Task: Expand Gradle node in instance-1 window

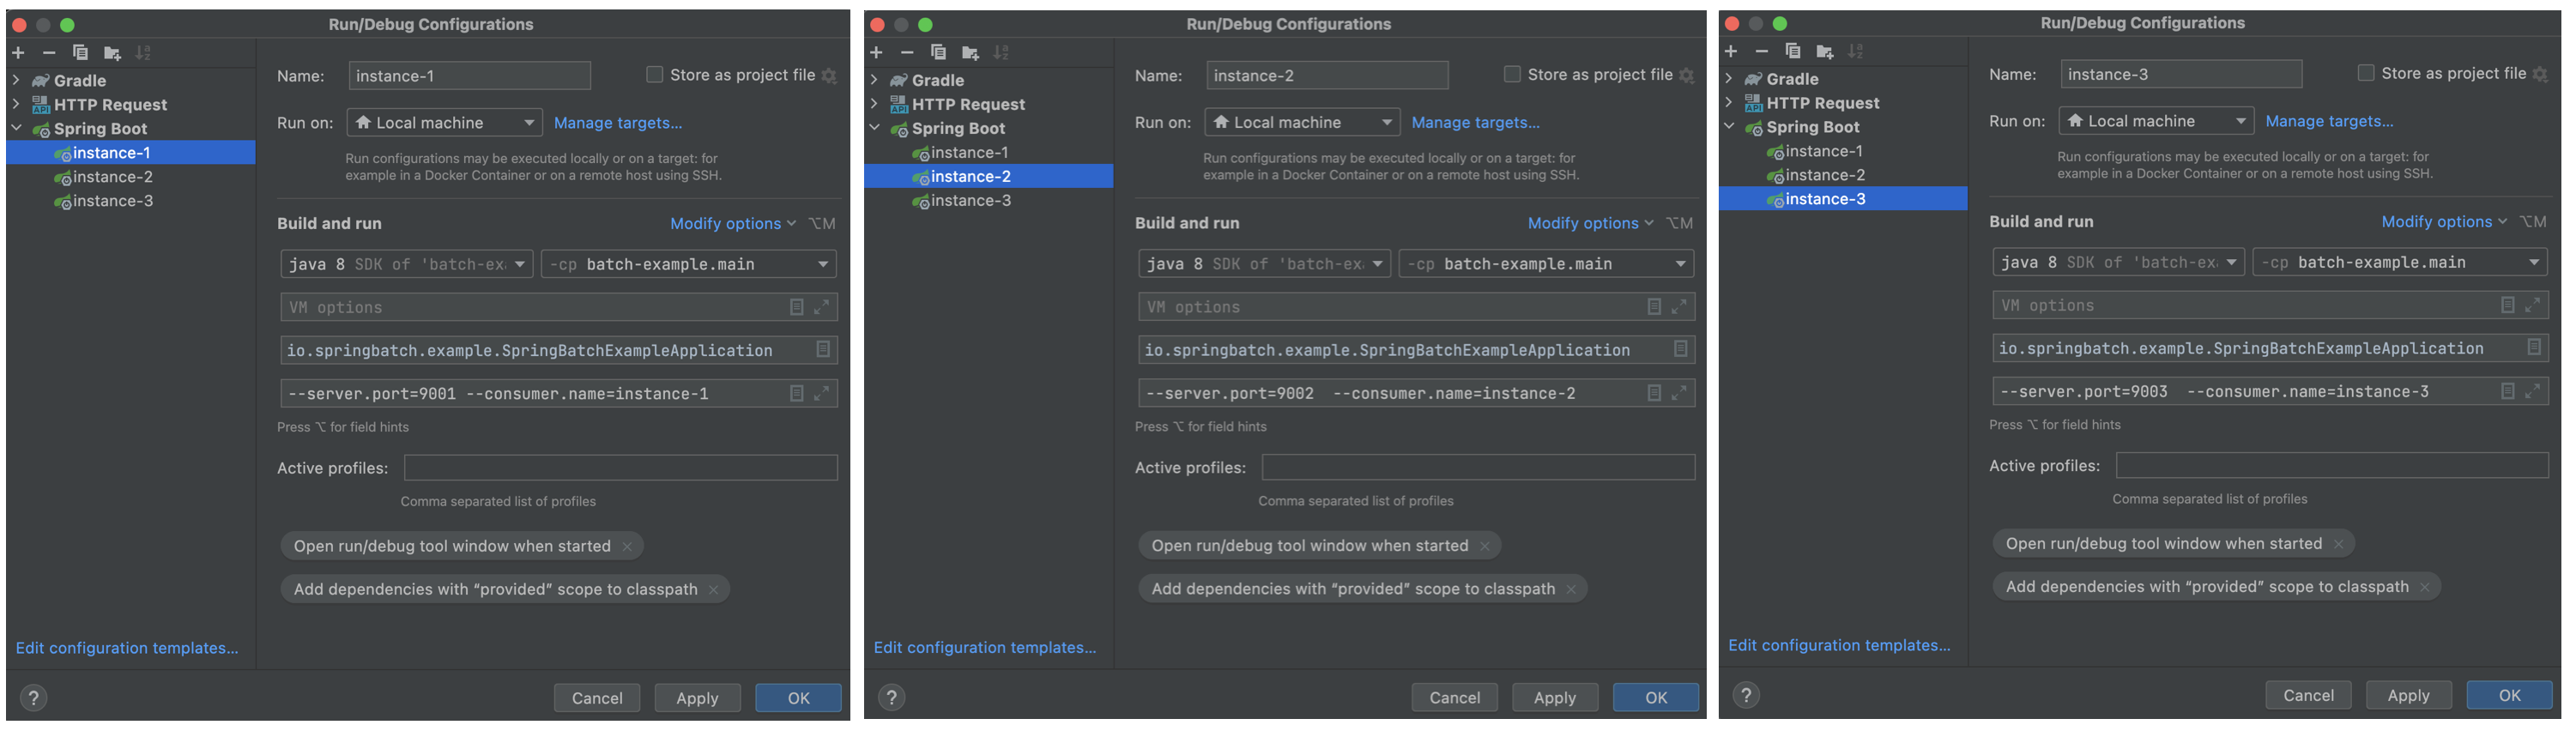Action: pos(16,80)
